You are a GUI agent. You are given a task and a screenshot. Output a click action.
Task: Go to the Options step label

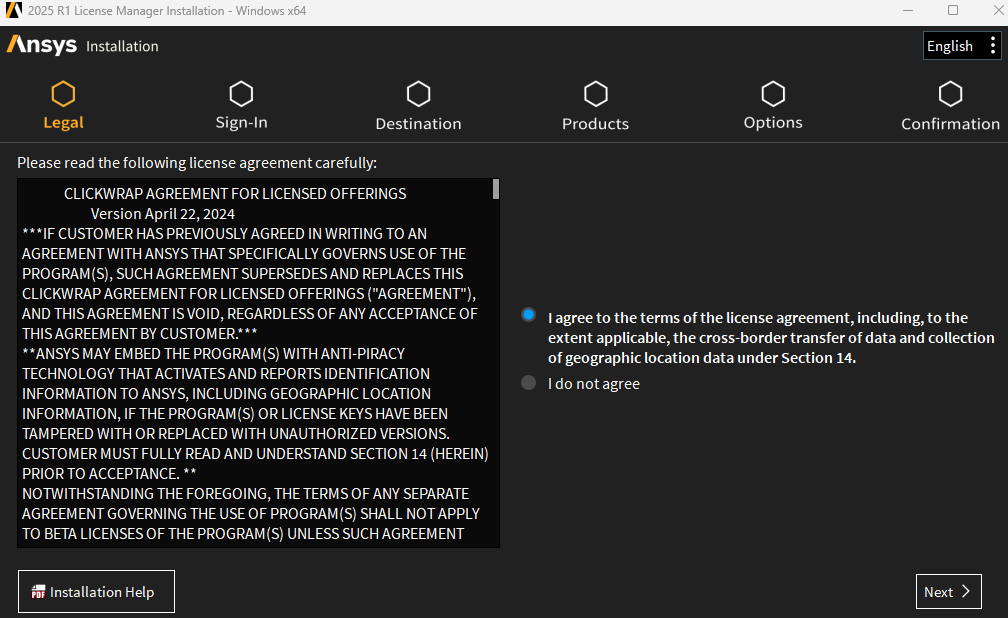click(773, 122)
